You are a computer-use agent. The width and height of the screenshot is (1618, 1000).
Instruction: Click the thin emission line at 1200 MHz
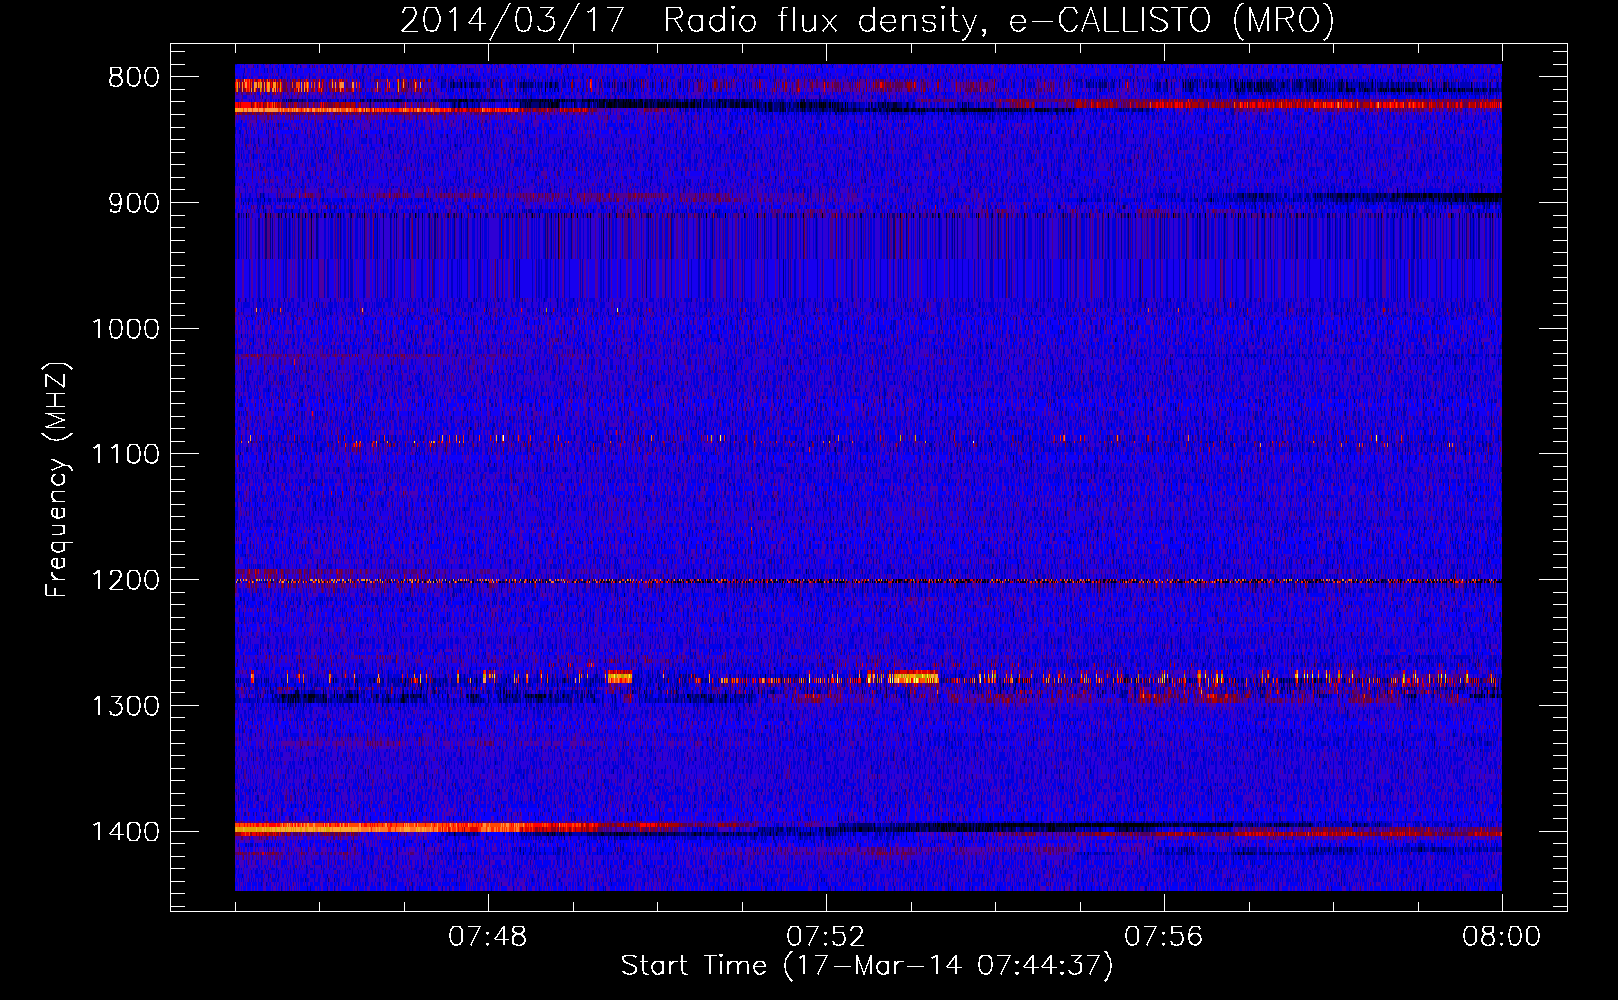point(868,581)
